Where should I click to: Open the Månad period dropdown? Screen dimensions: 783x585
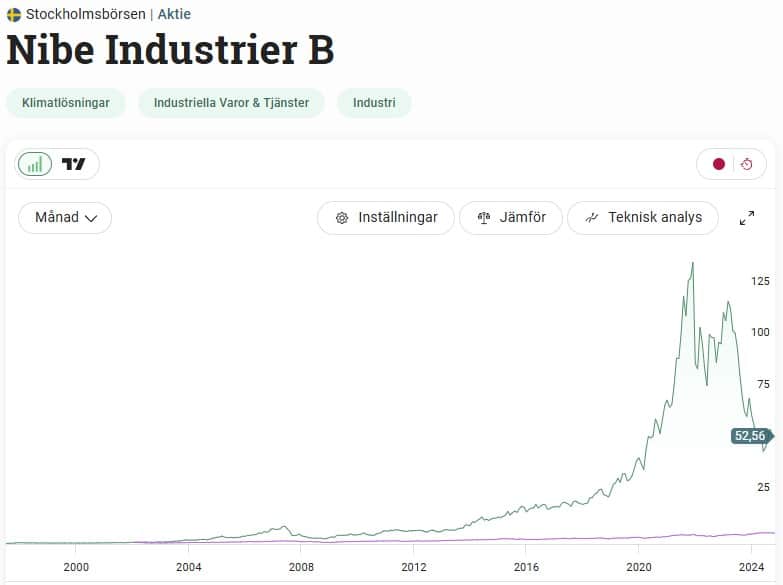(x=57, y=217)
